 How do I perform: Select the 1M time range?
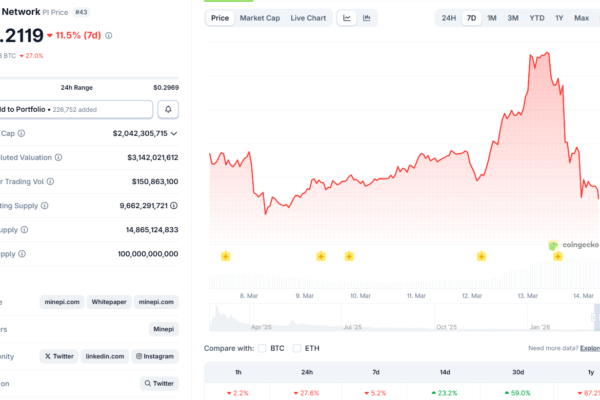[491, 18]
